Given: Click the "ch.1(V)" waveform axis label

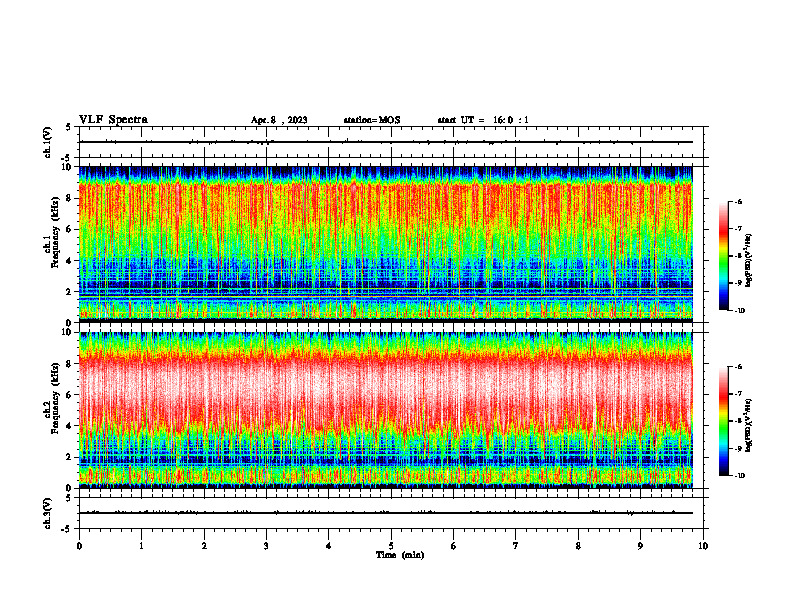Looking at the screenshot, I should coord(48,142).
